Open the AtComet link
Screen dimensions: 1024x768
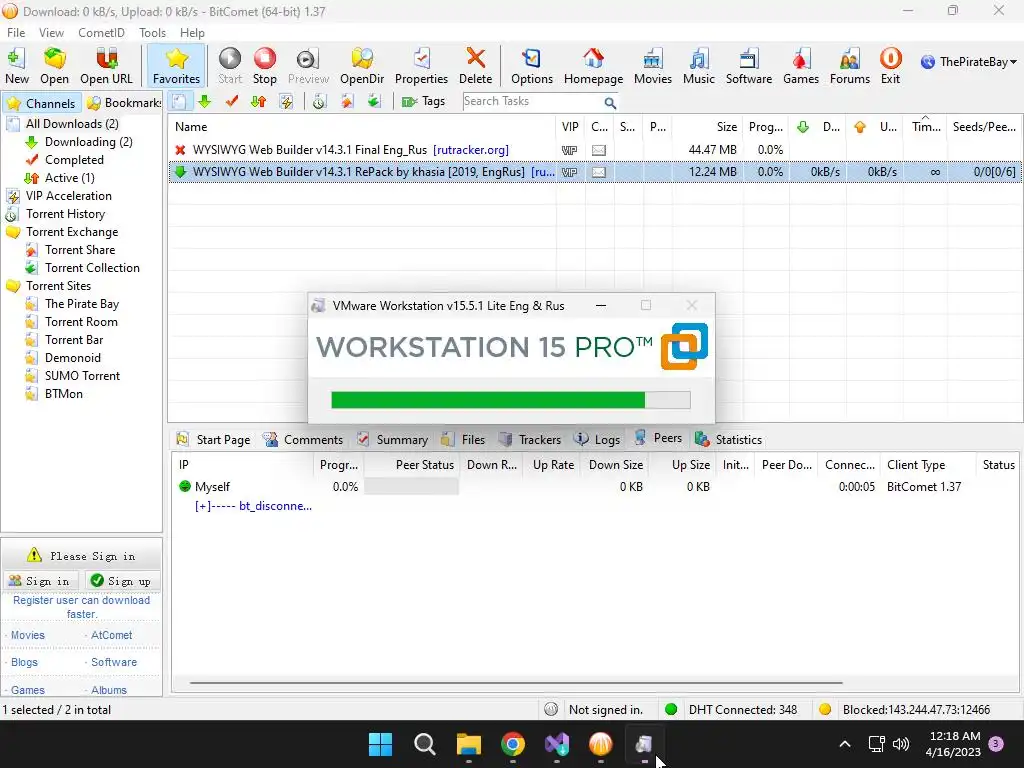pyautogui.click(x=111, y=635)
